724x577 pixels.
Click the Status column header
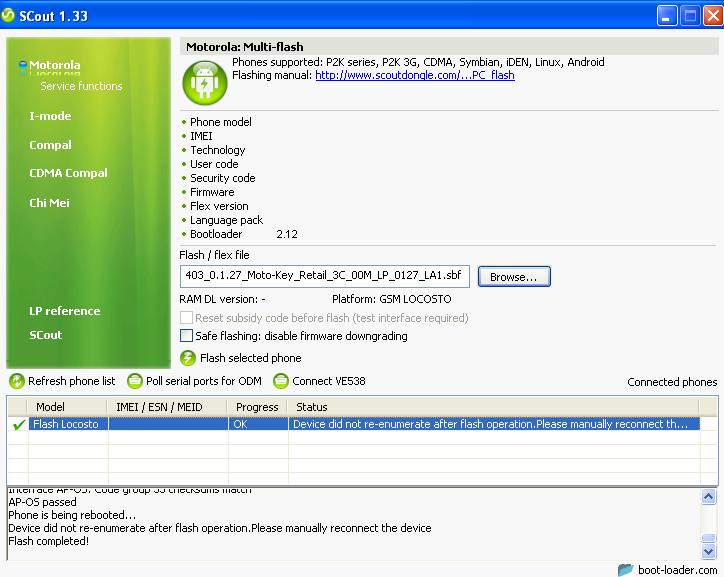tap(494, 407)
